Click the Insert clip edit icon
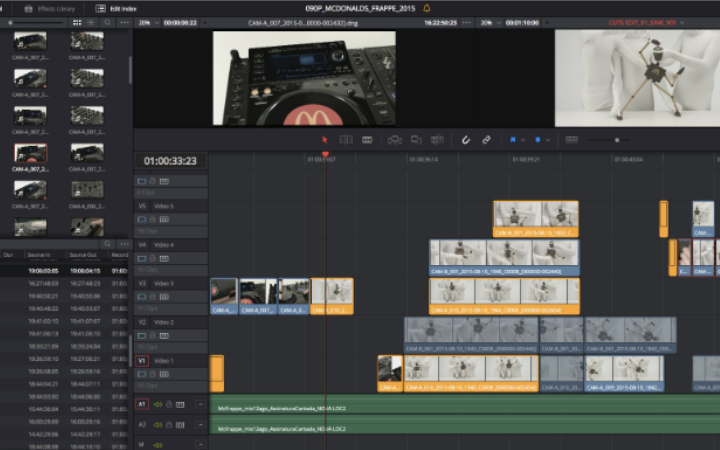Image resolution: width=720 pixels, height=450 pixels. [x=394, y=140]
